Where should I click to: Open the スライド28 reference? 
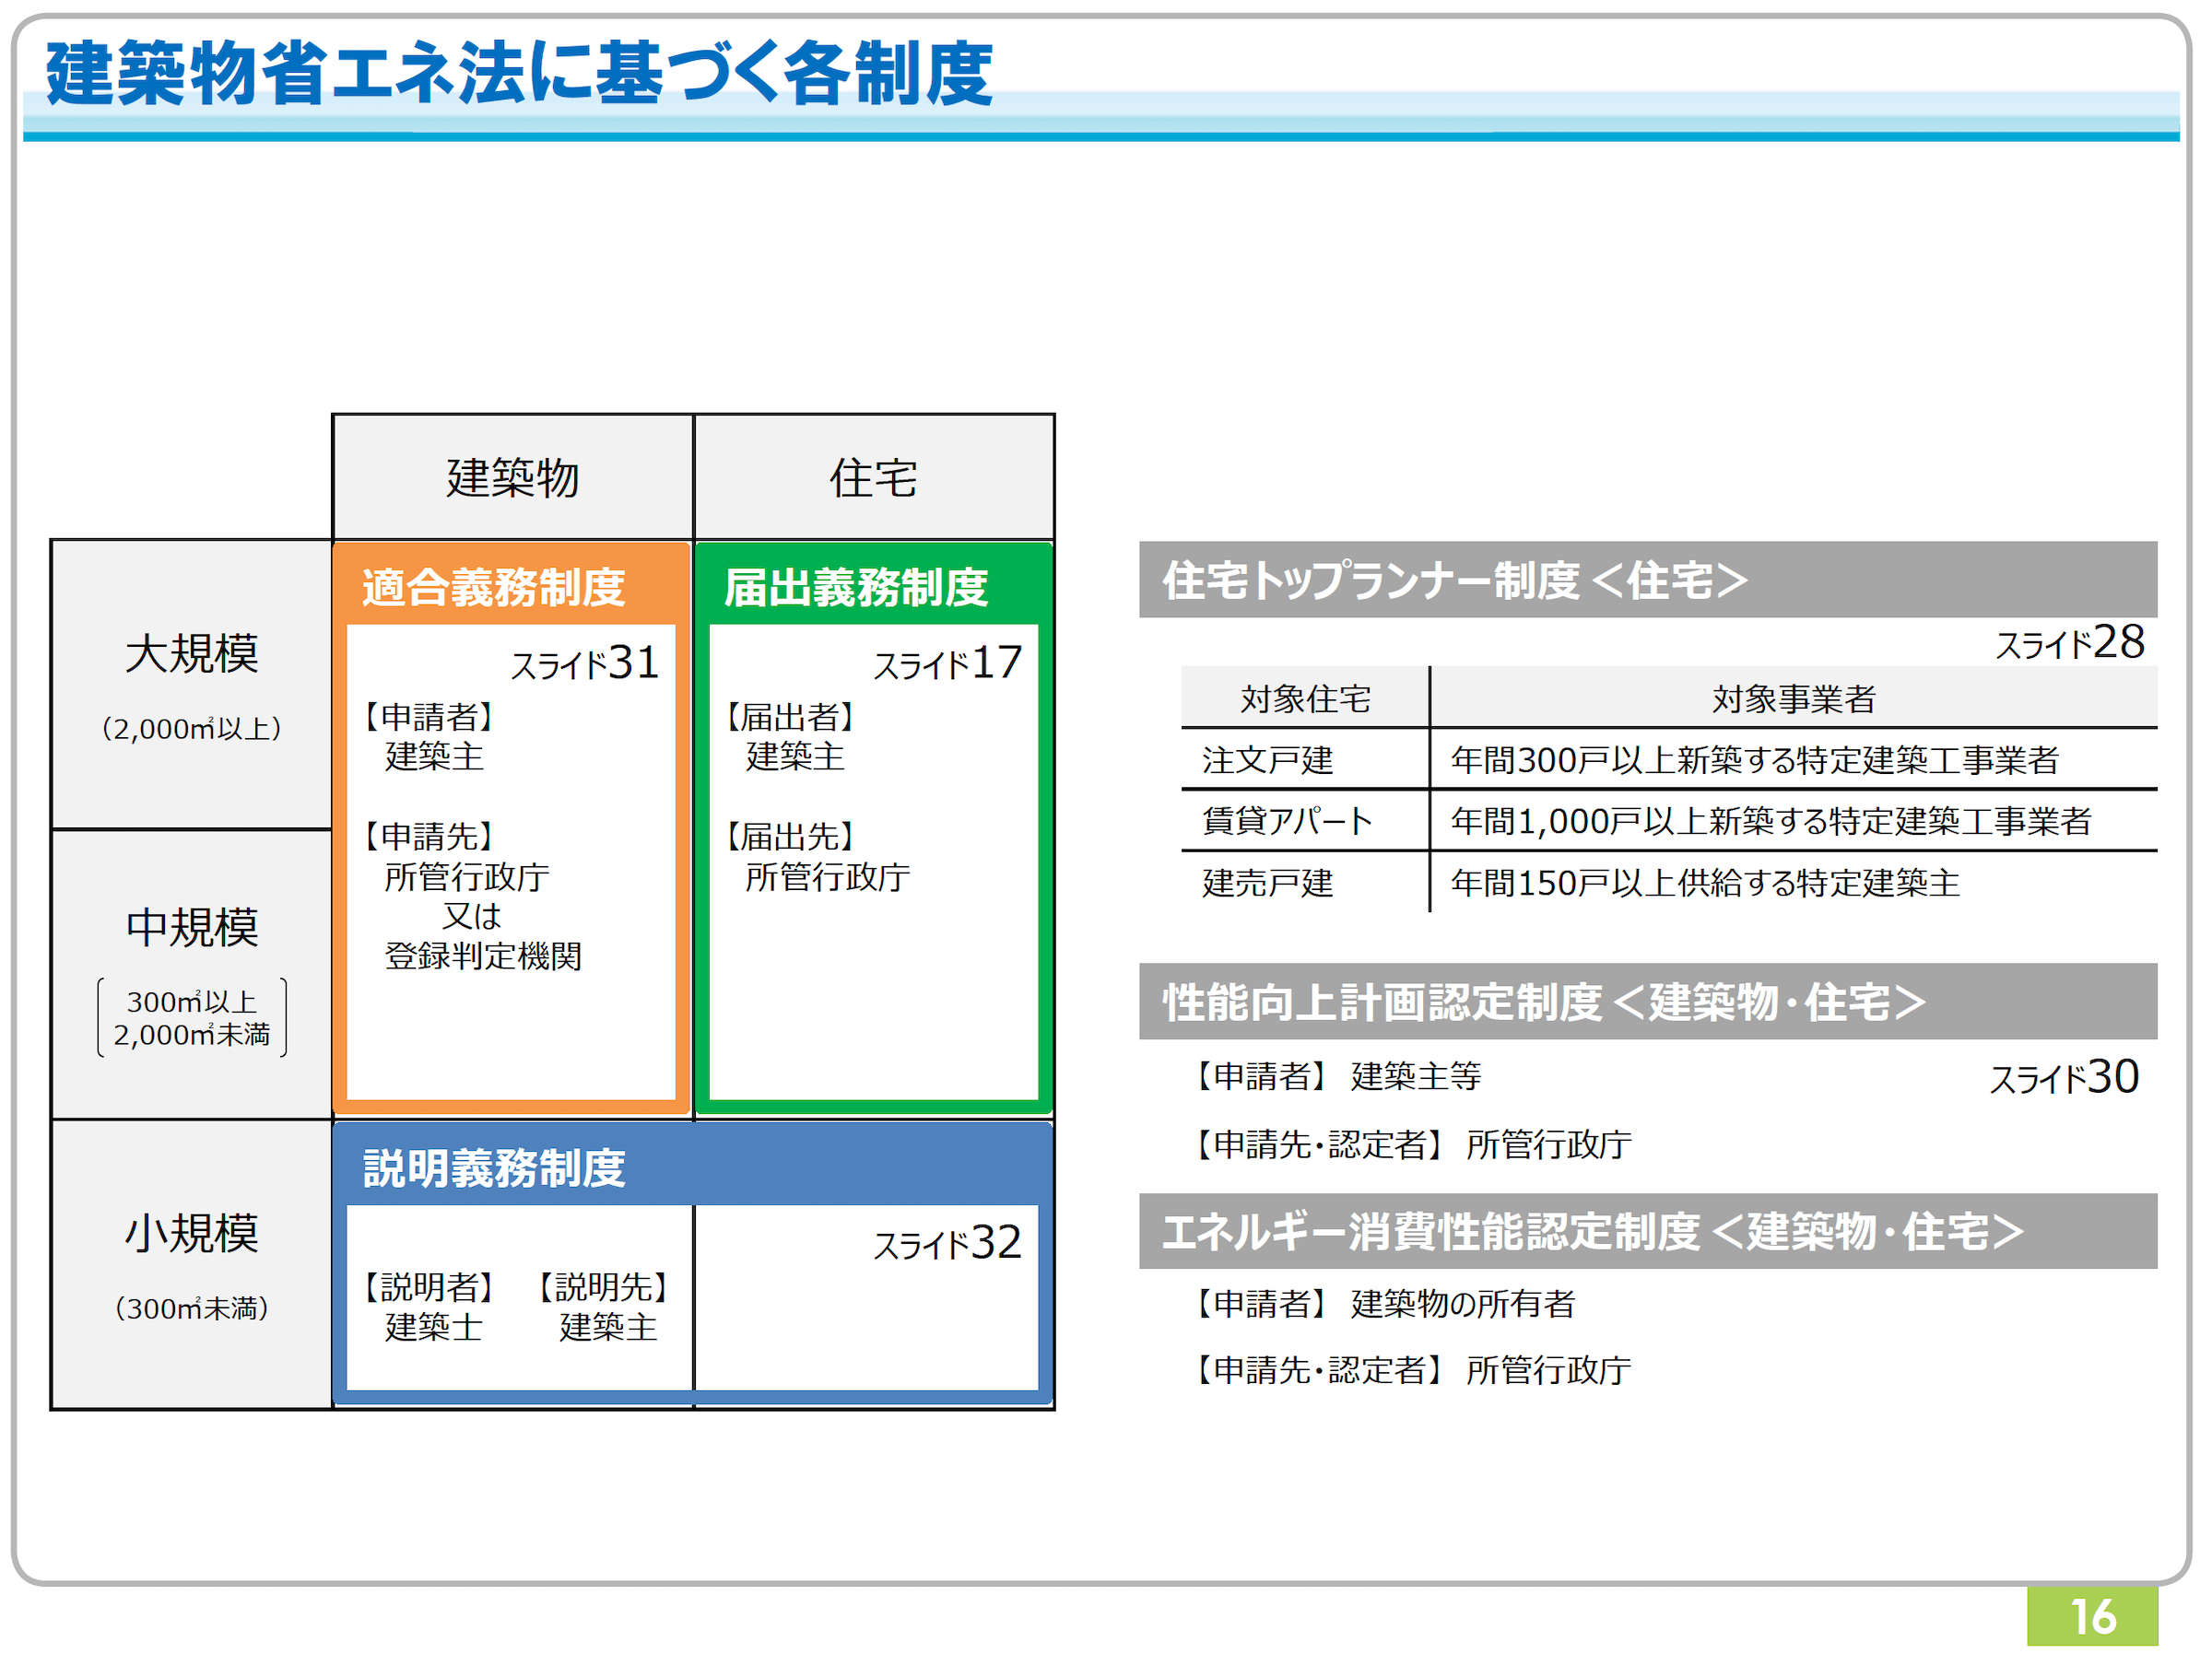(x=2071, y=643)
